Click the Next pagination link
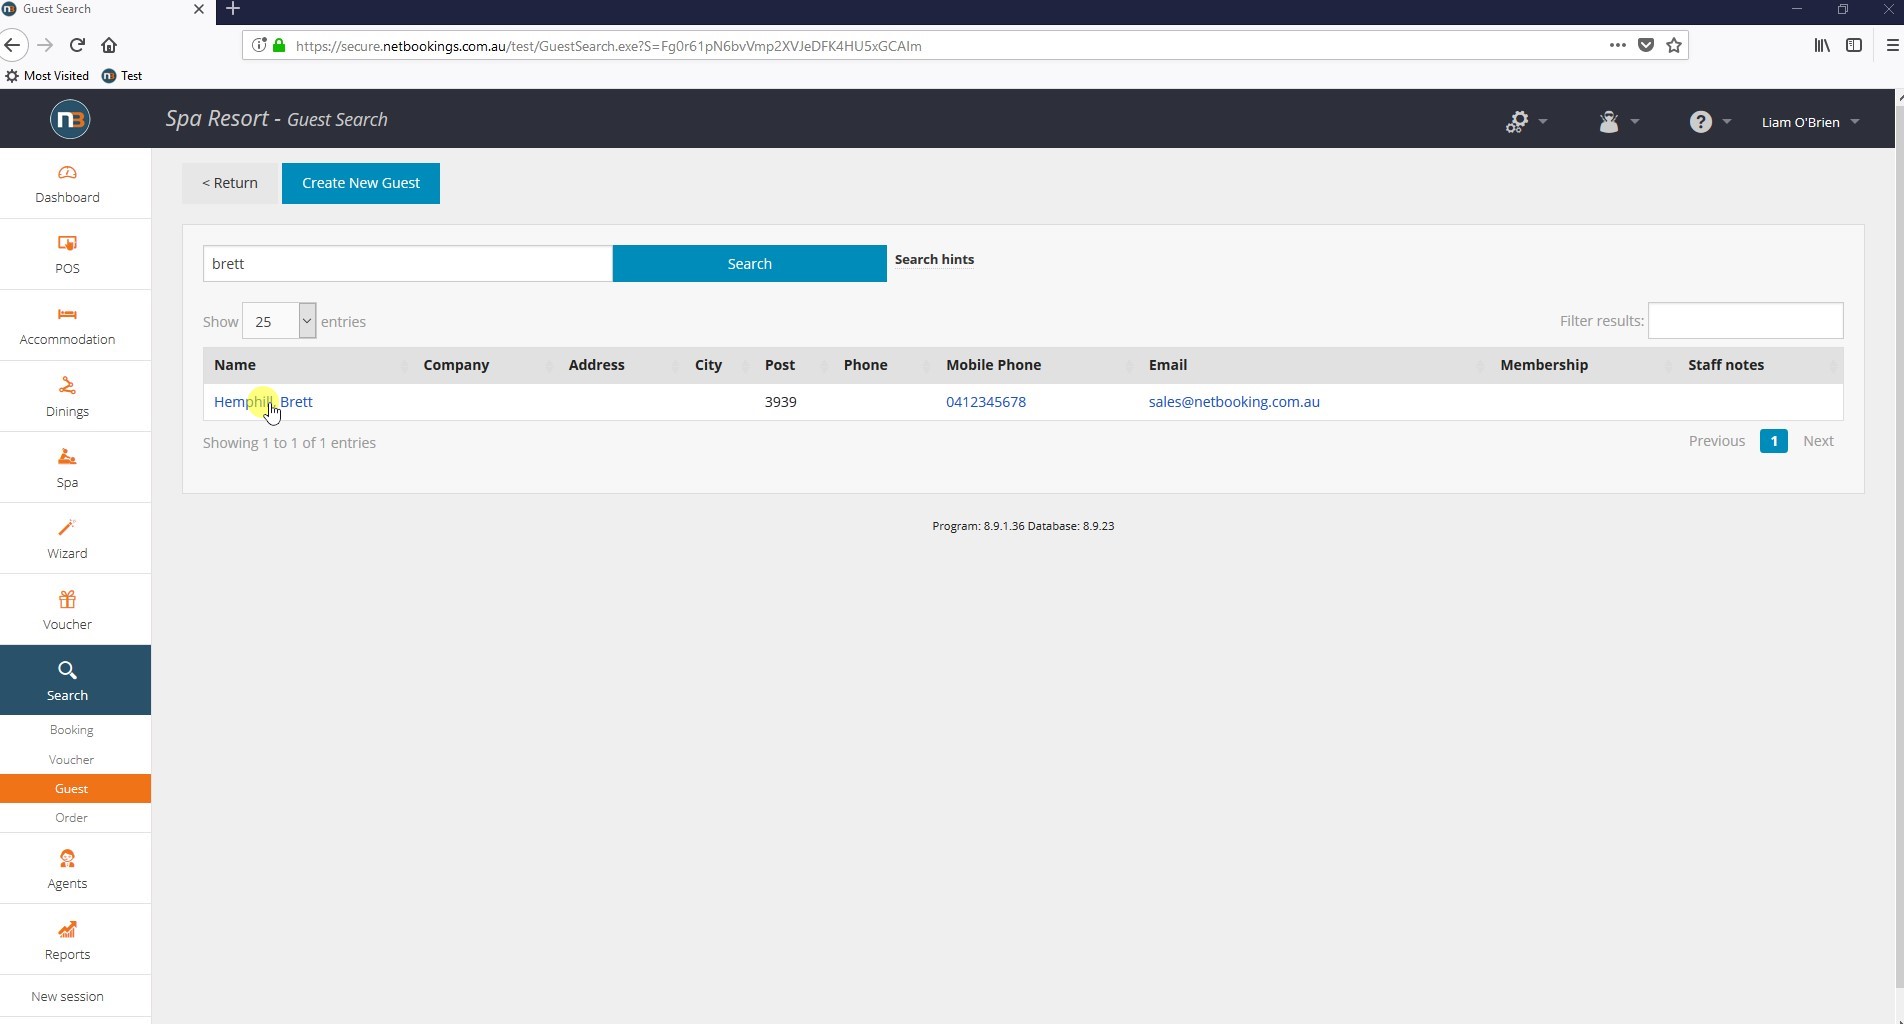The height and width of the screenshot is (1024, 1904). pyautogui.click(x=1818, y=441)
